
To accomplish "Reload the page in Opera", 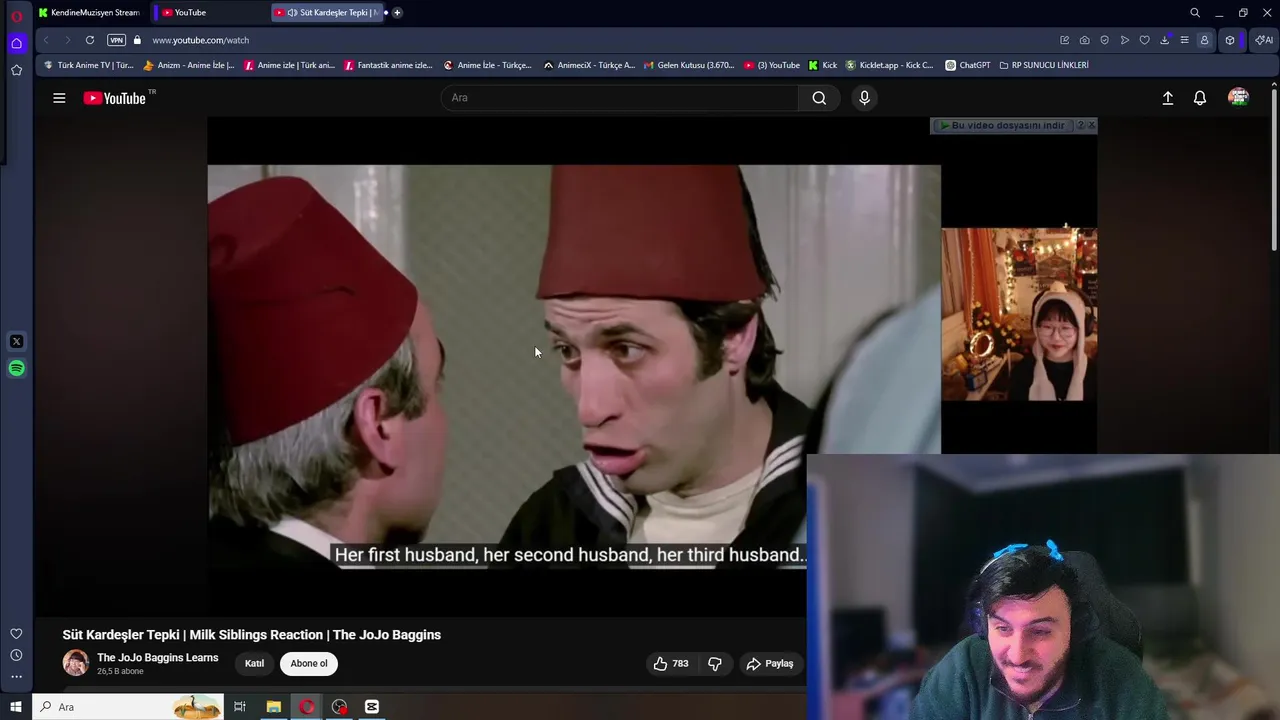I will click(90, 40).
